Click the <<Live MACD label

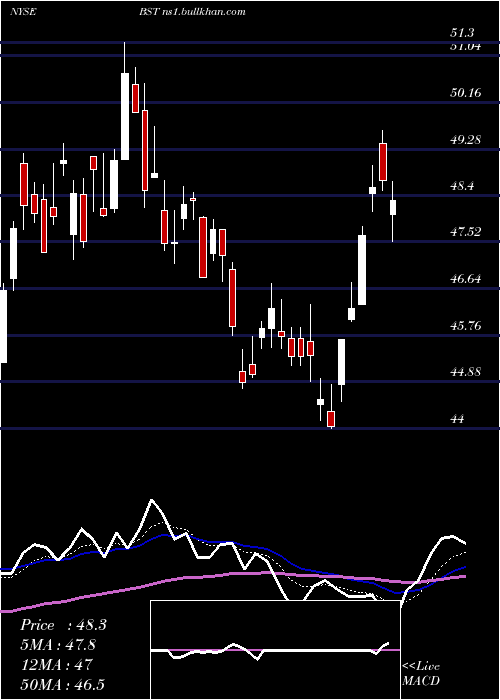coord(421,673)
